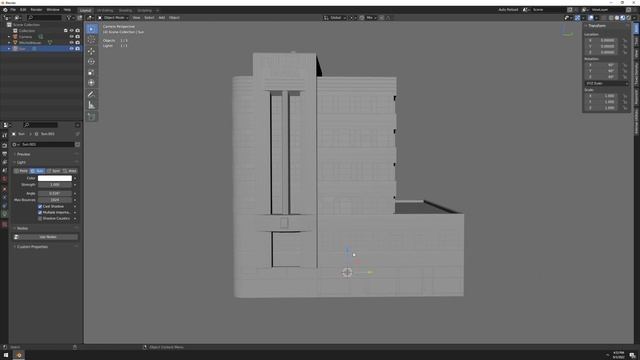Switch to wireframe viewport shading
Image resolution: width=640 pixels, height=360 pixels.
(611, 18)
